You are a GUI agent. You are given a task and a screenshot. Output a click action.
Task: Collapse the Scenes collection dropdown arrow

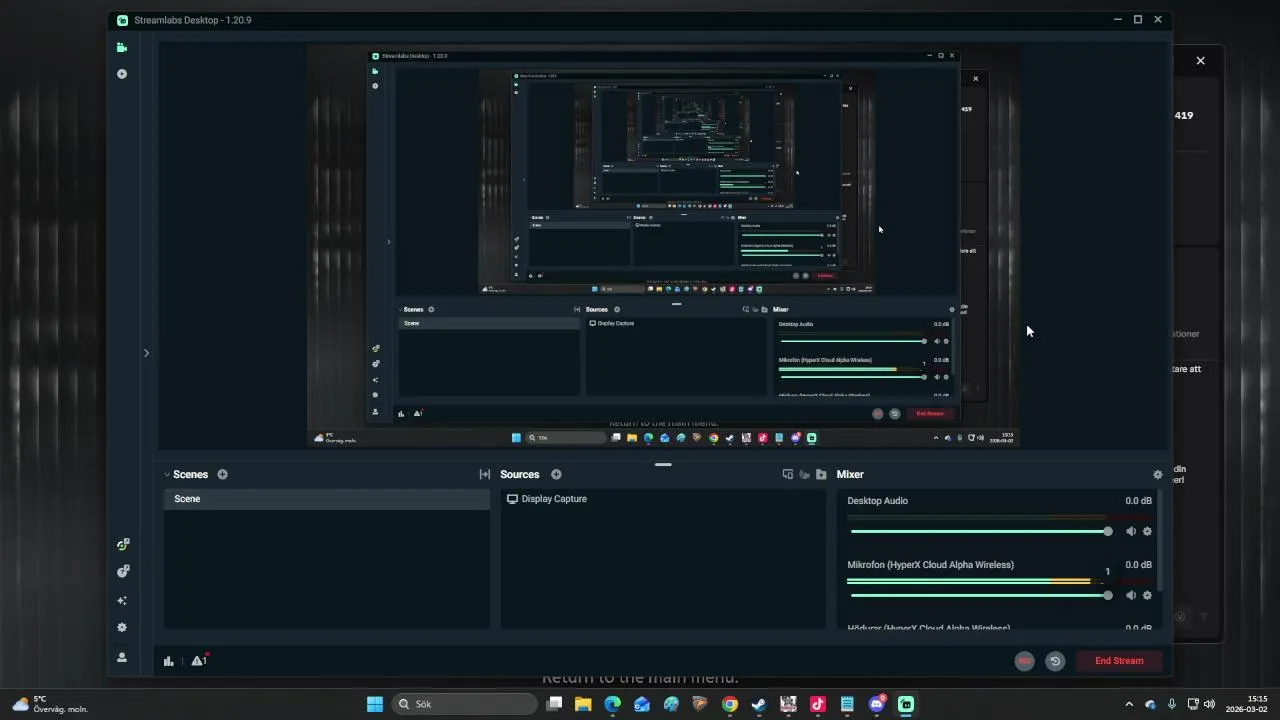(167, 475)
